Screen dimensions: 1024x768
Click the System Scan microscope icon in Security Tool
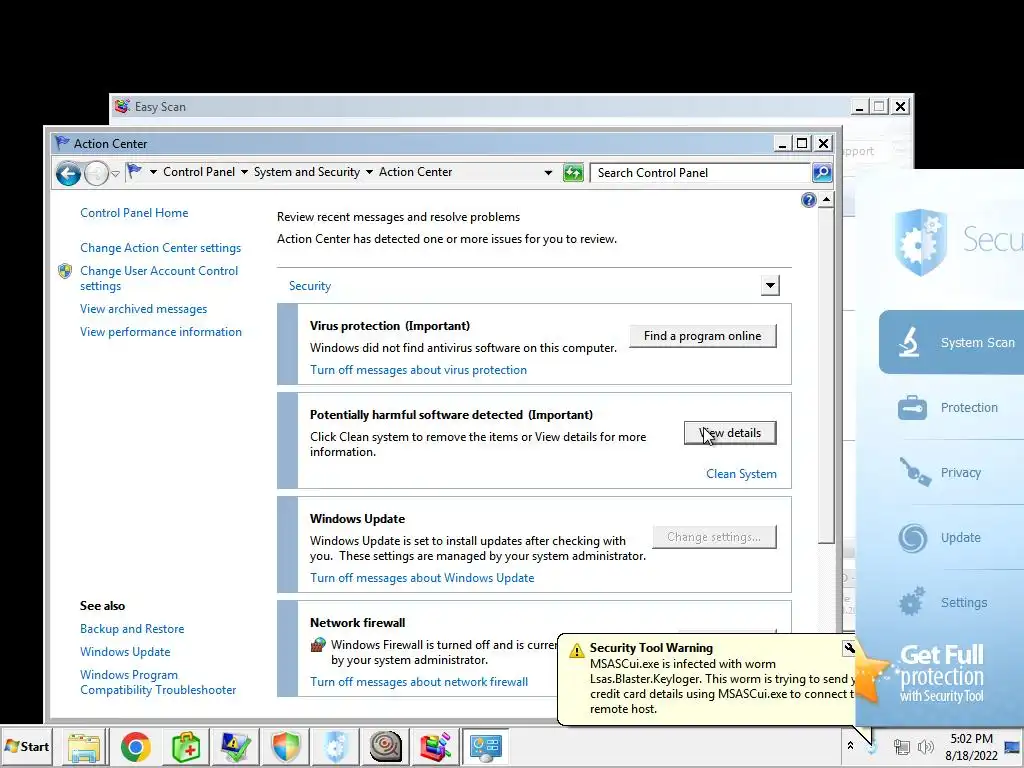coord(909,342)
